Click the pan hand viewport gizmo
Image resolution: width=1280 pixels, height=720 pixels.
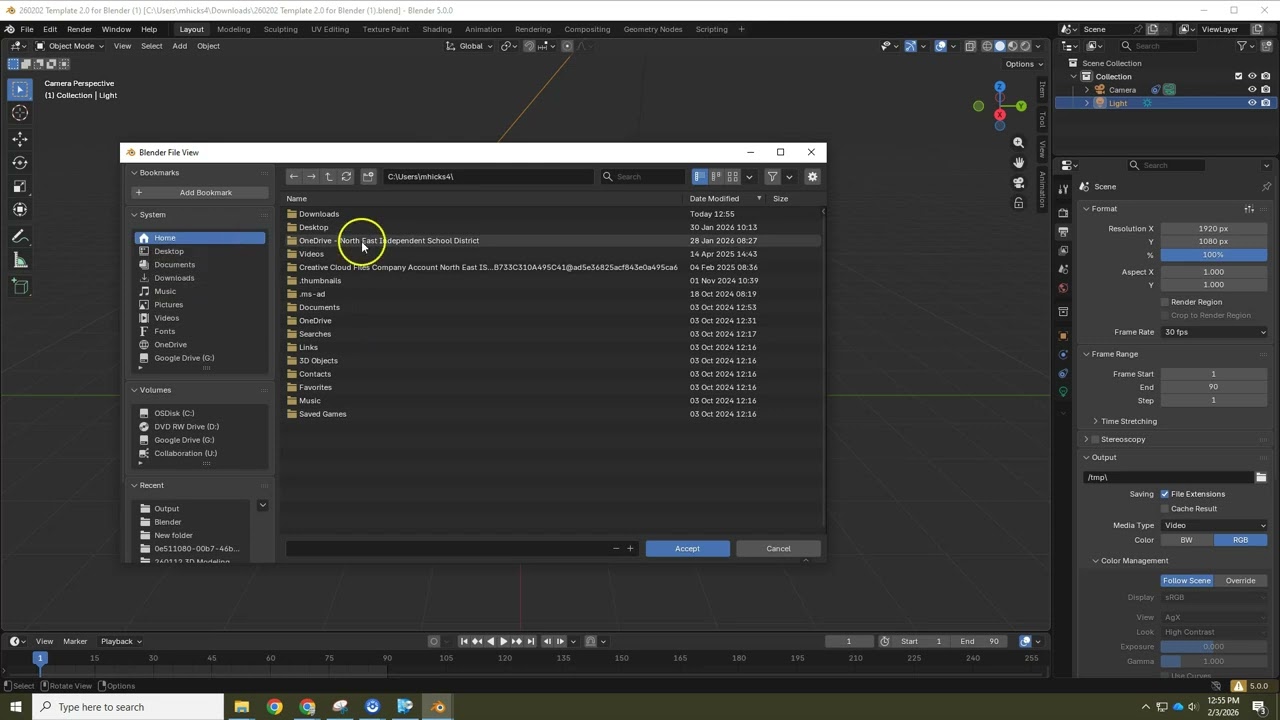pyautogui.click(x=1018, y=163)
